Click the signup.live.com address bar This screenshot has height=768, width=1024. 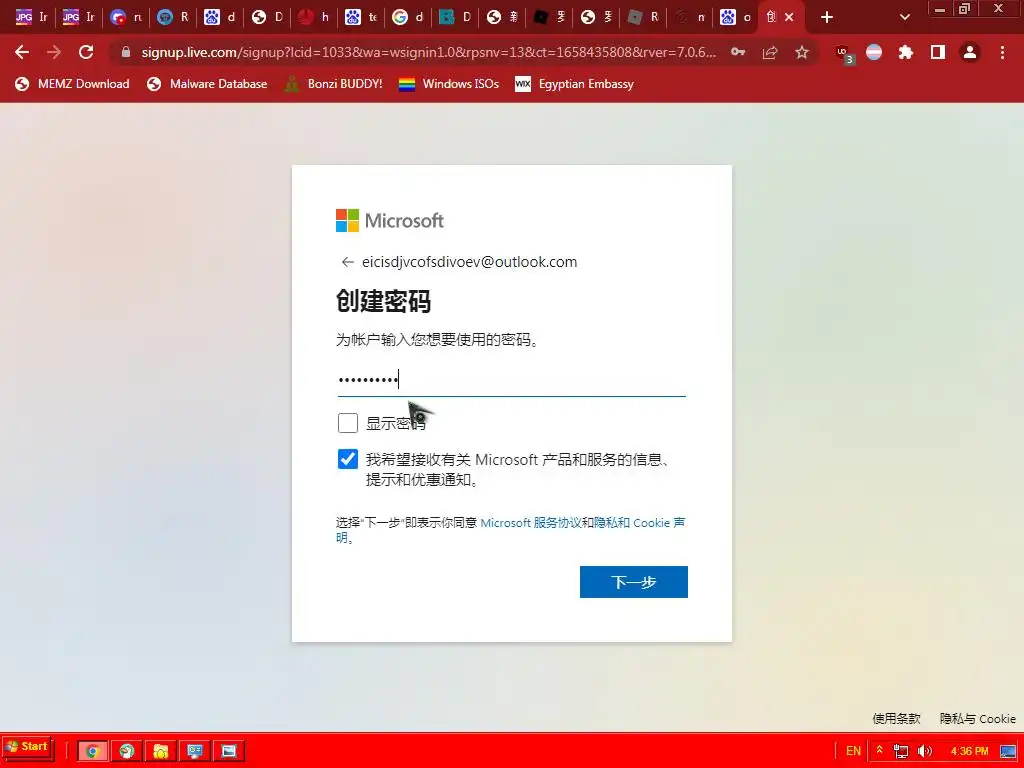(x=428, y=52)
